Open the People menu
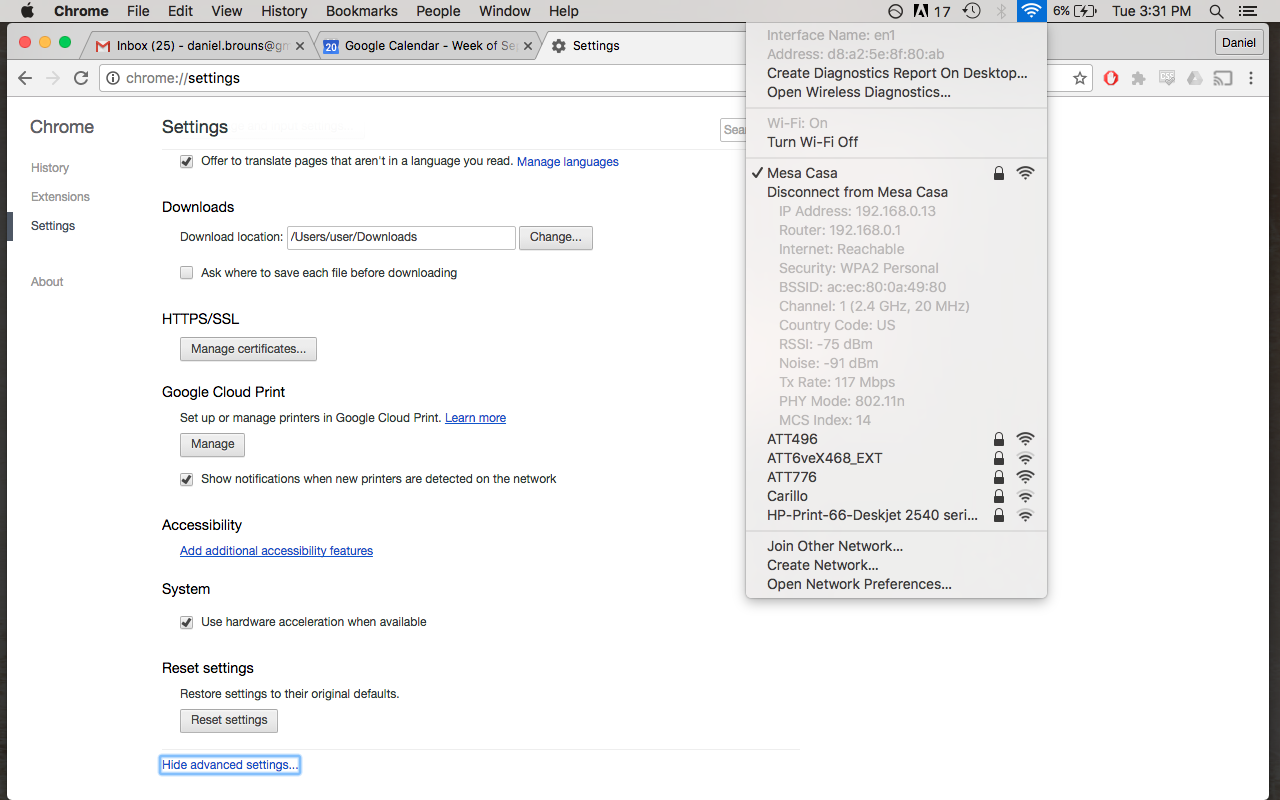 coord(438,11)
